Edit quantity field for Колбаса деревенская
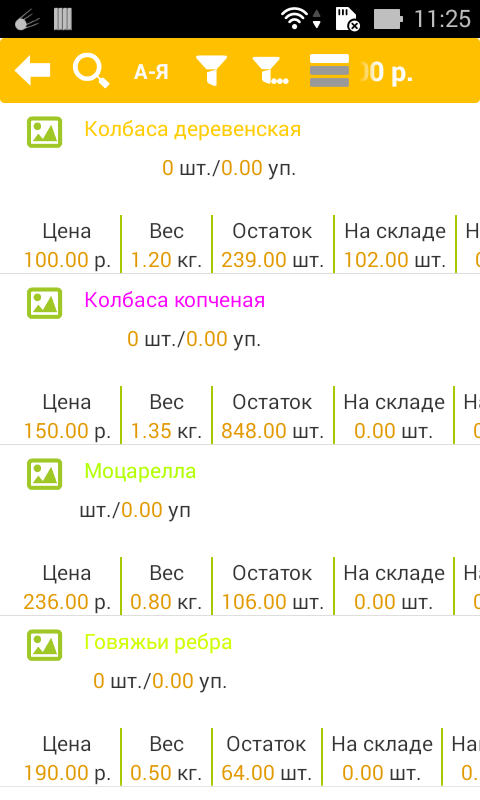 [x=229, y=168]
